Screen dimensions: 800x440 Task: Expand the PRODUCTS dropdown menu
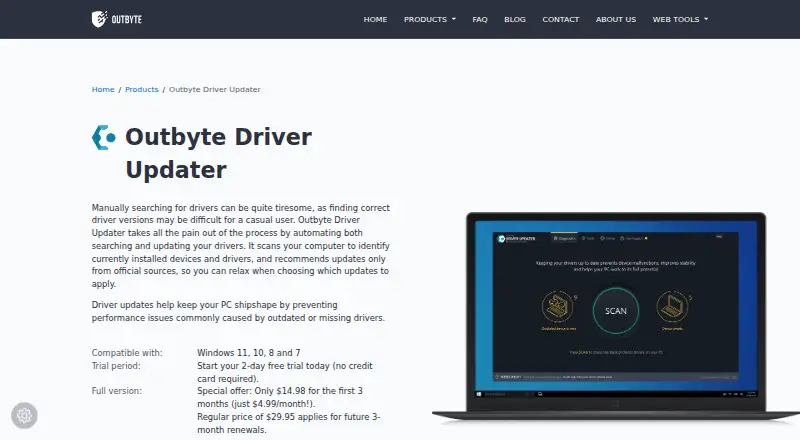[430, 19]
